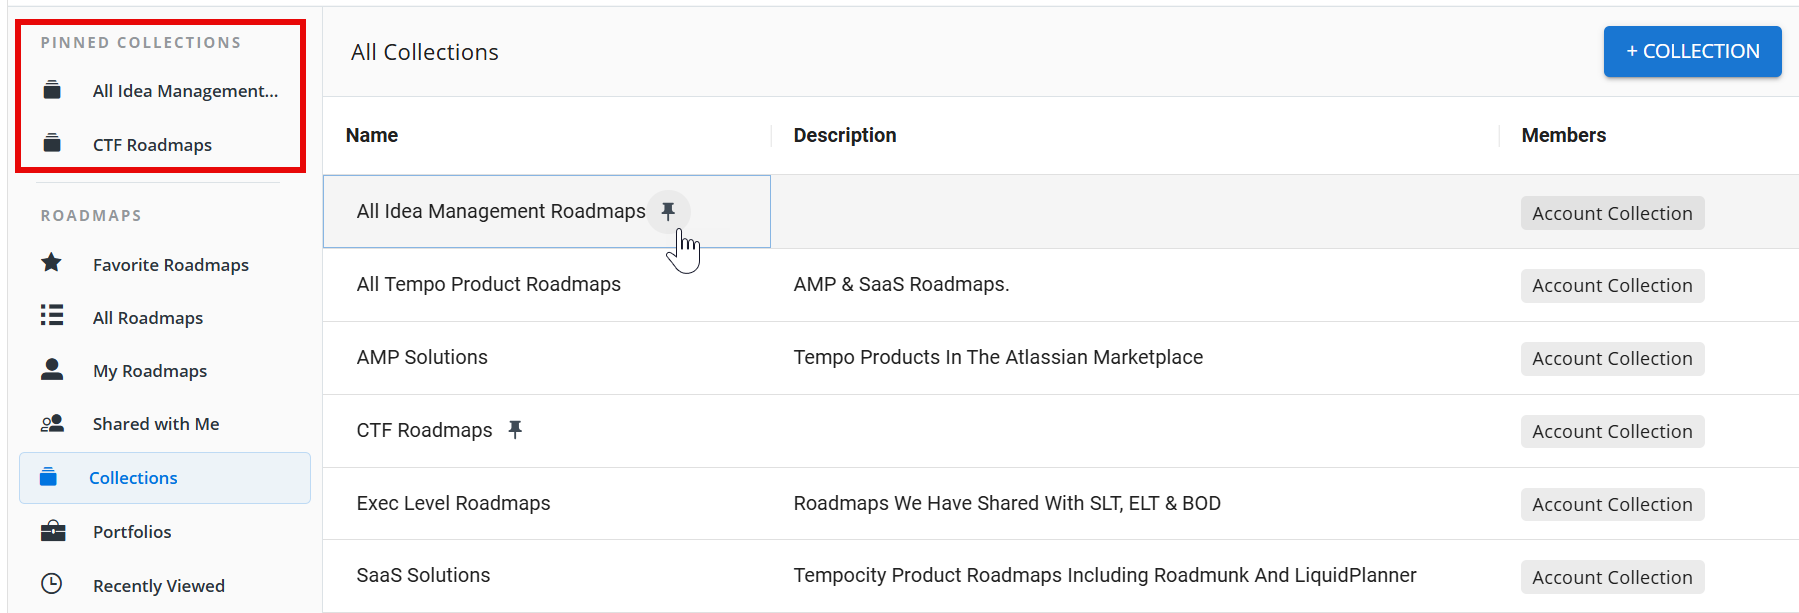
Task: Open pinned All Idea Management collection
Action: pos(185,91)
